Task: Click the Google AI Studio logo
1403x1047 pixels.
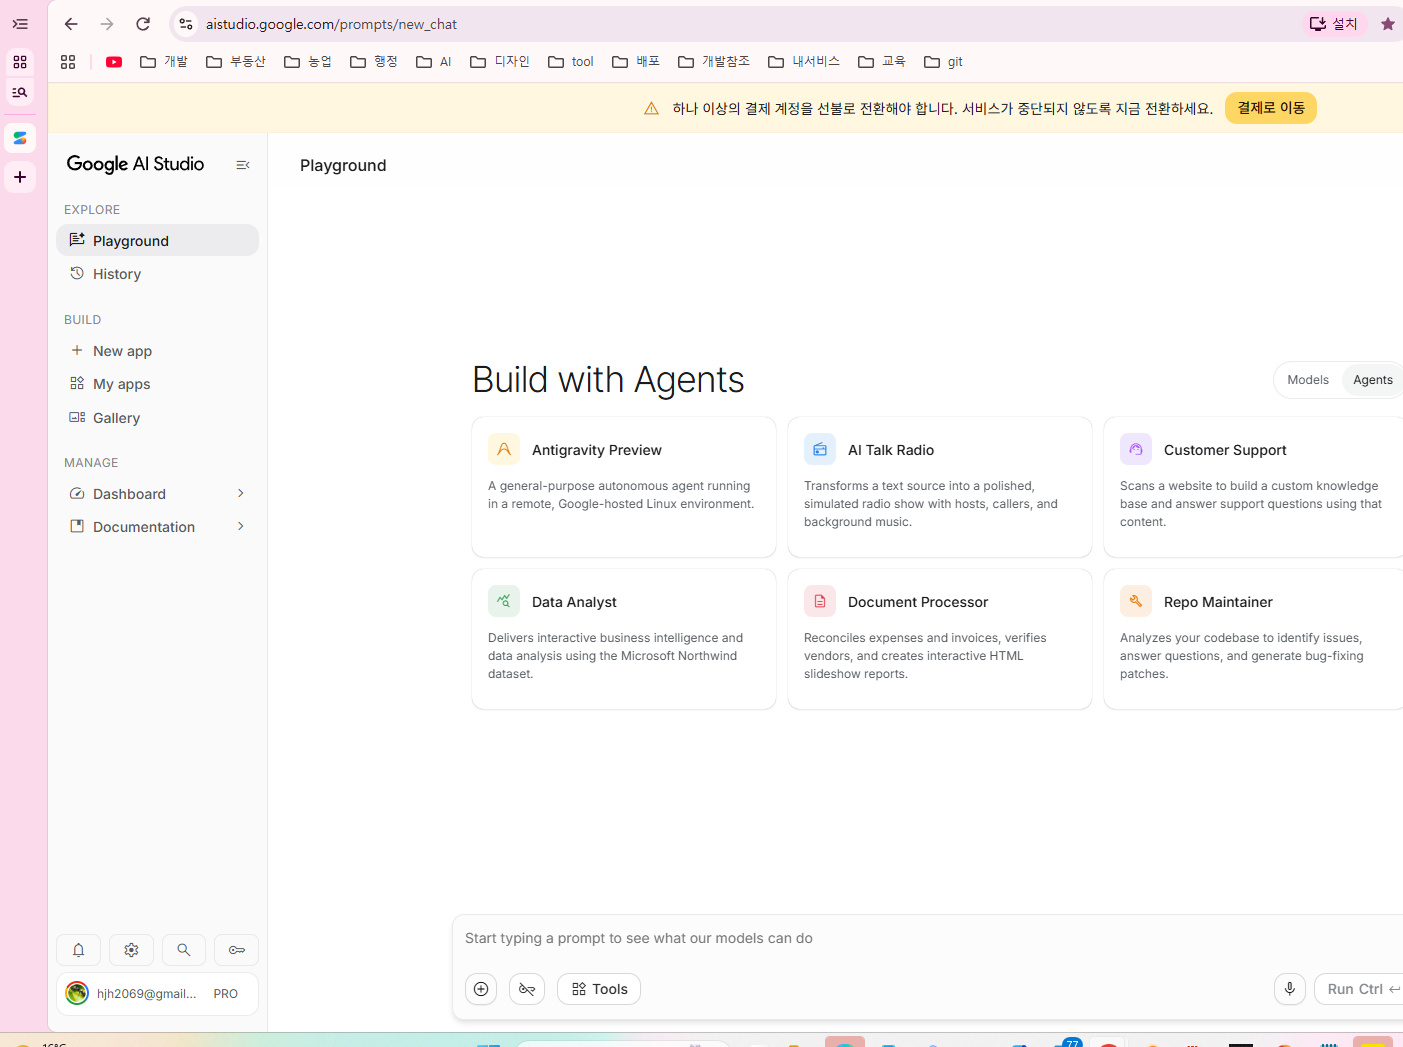Action: click(x=135, y=164)
